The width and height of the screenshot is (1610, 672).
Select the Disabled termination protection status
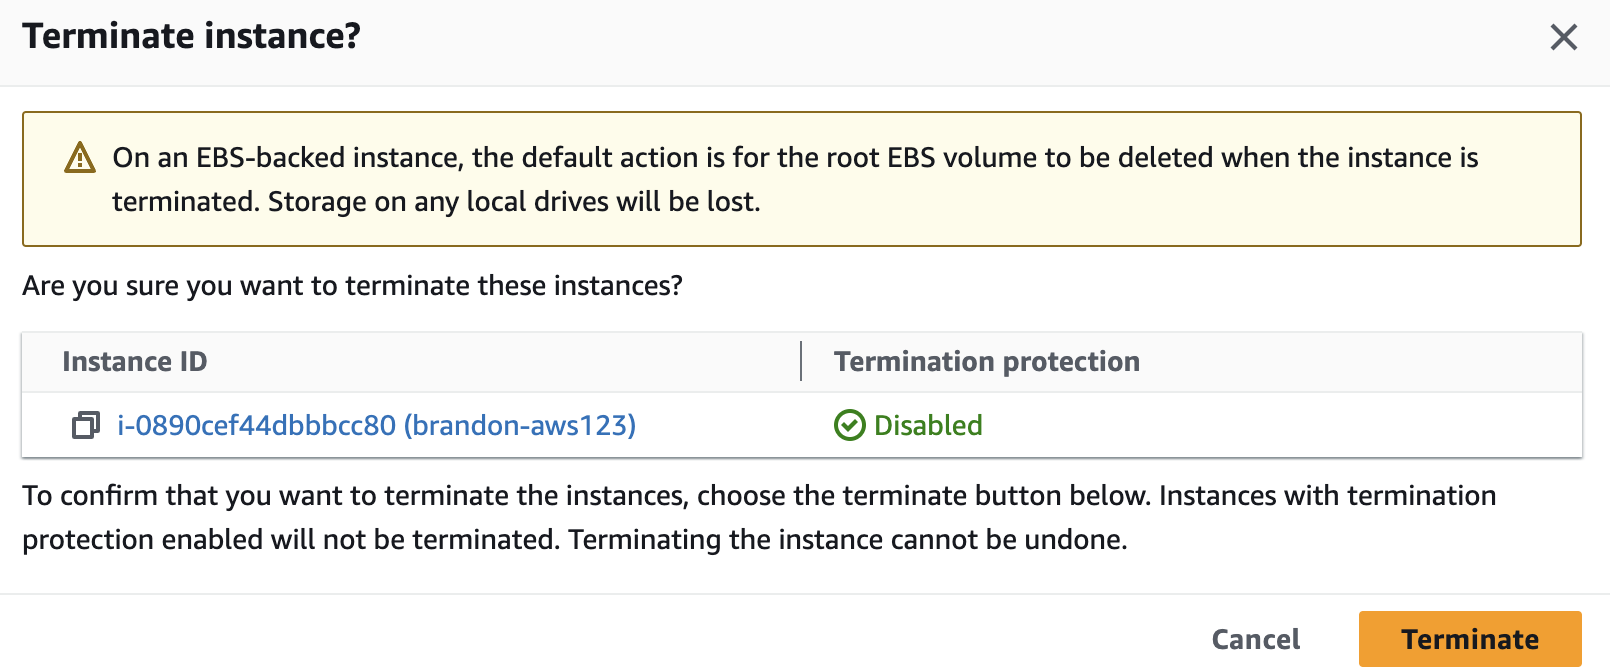click(x=928, y=425)
